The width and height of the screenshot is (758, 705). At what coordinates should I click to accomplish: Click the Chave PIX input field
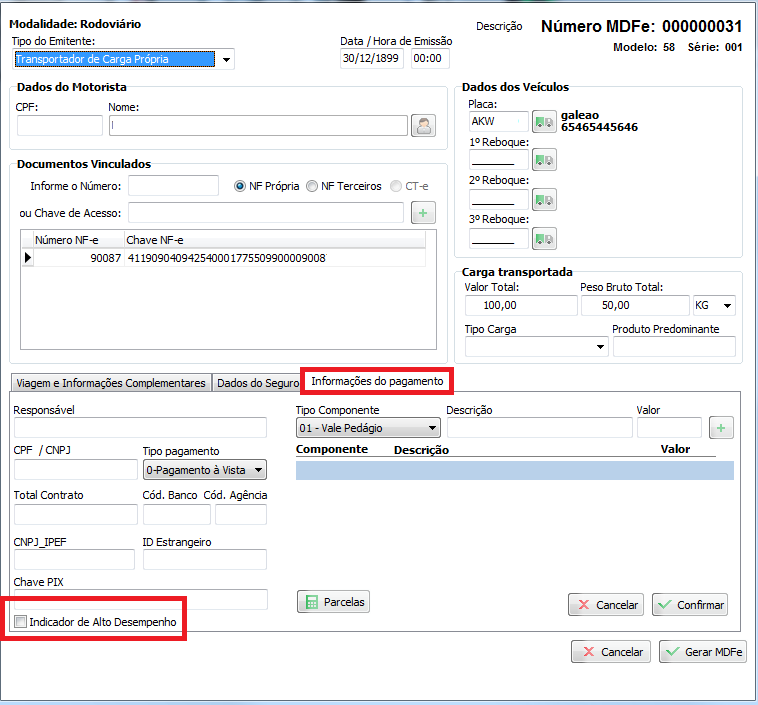(140, 599)
